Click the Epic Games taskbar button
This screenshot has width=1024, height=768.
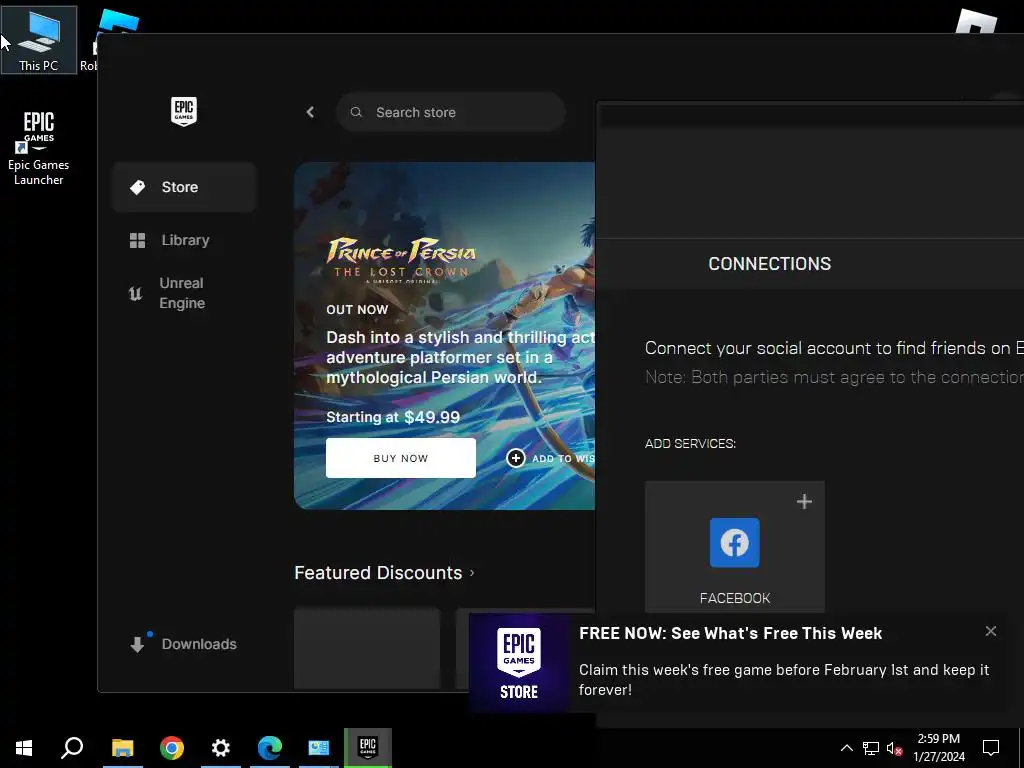click(368, 748)
